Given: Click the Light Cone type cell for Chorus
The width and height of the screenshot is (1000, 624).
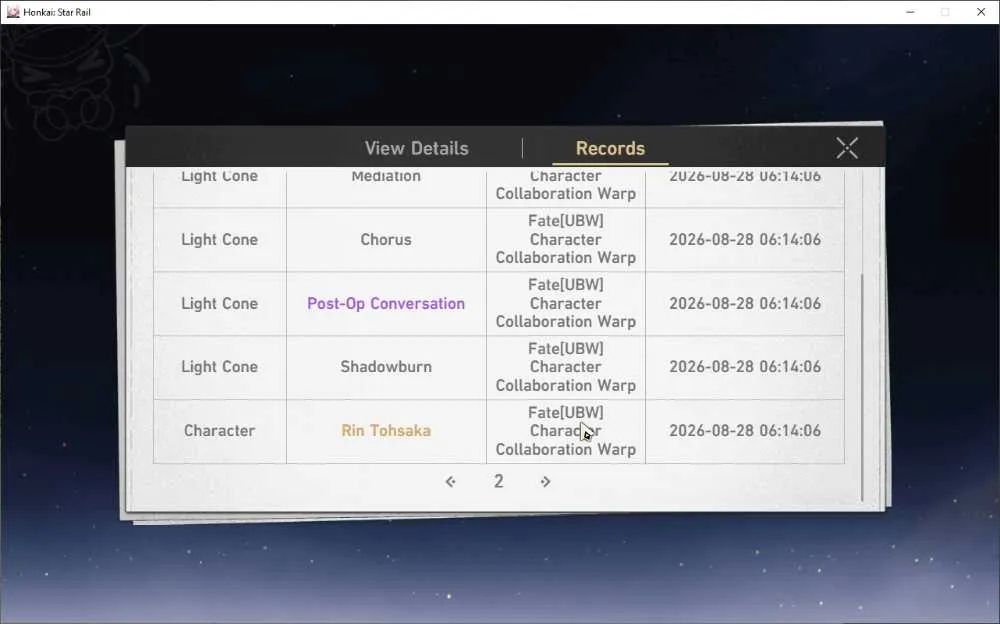Looking at the screenshot, I should 219,239.
